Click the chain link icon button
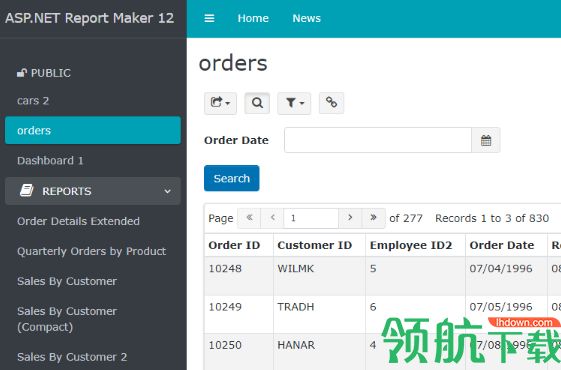The height and width of the screenshot is (370, 561). [331, 103]
